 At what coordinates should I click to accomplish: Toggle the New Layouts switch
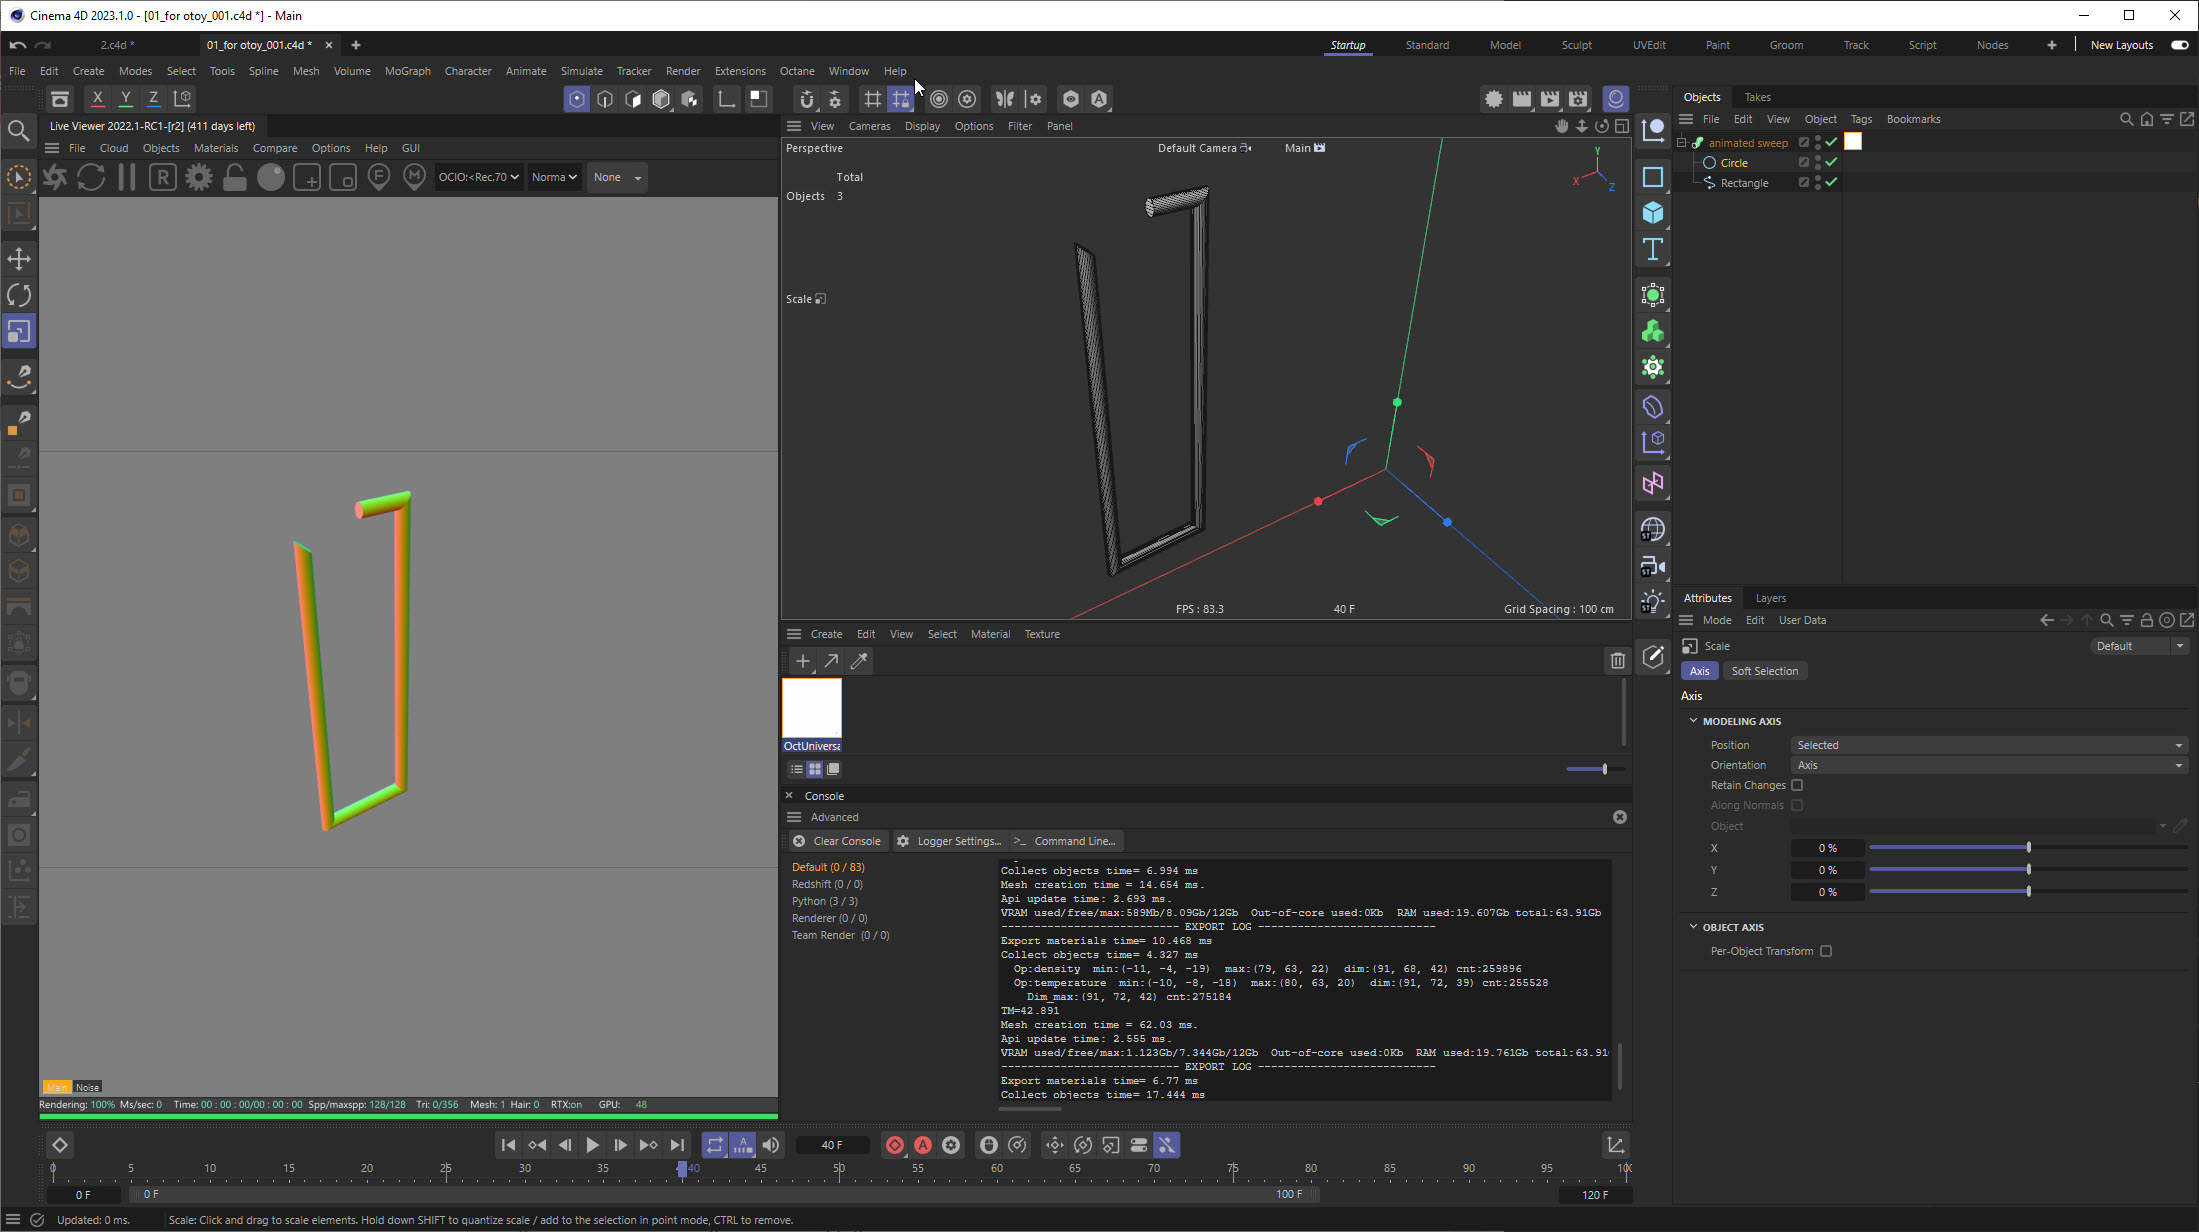coord(2179,45)
